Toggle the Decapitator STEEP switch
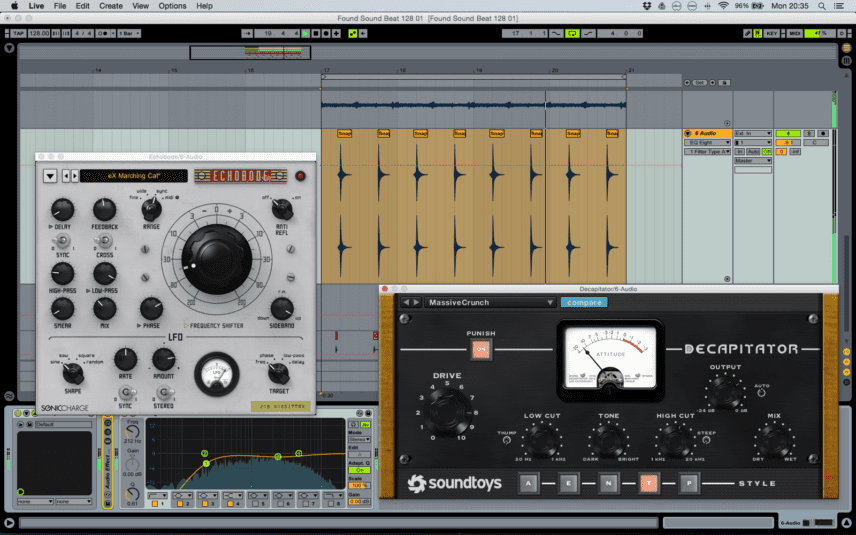The image size is (856, 535). pos(706,440)
